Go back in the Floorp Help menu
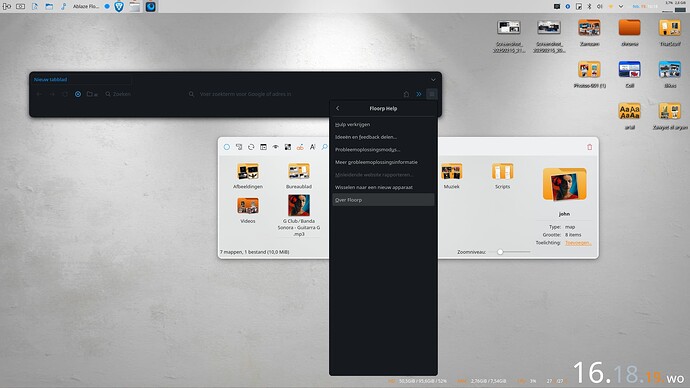 coord(338,108)
